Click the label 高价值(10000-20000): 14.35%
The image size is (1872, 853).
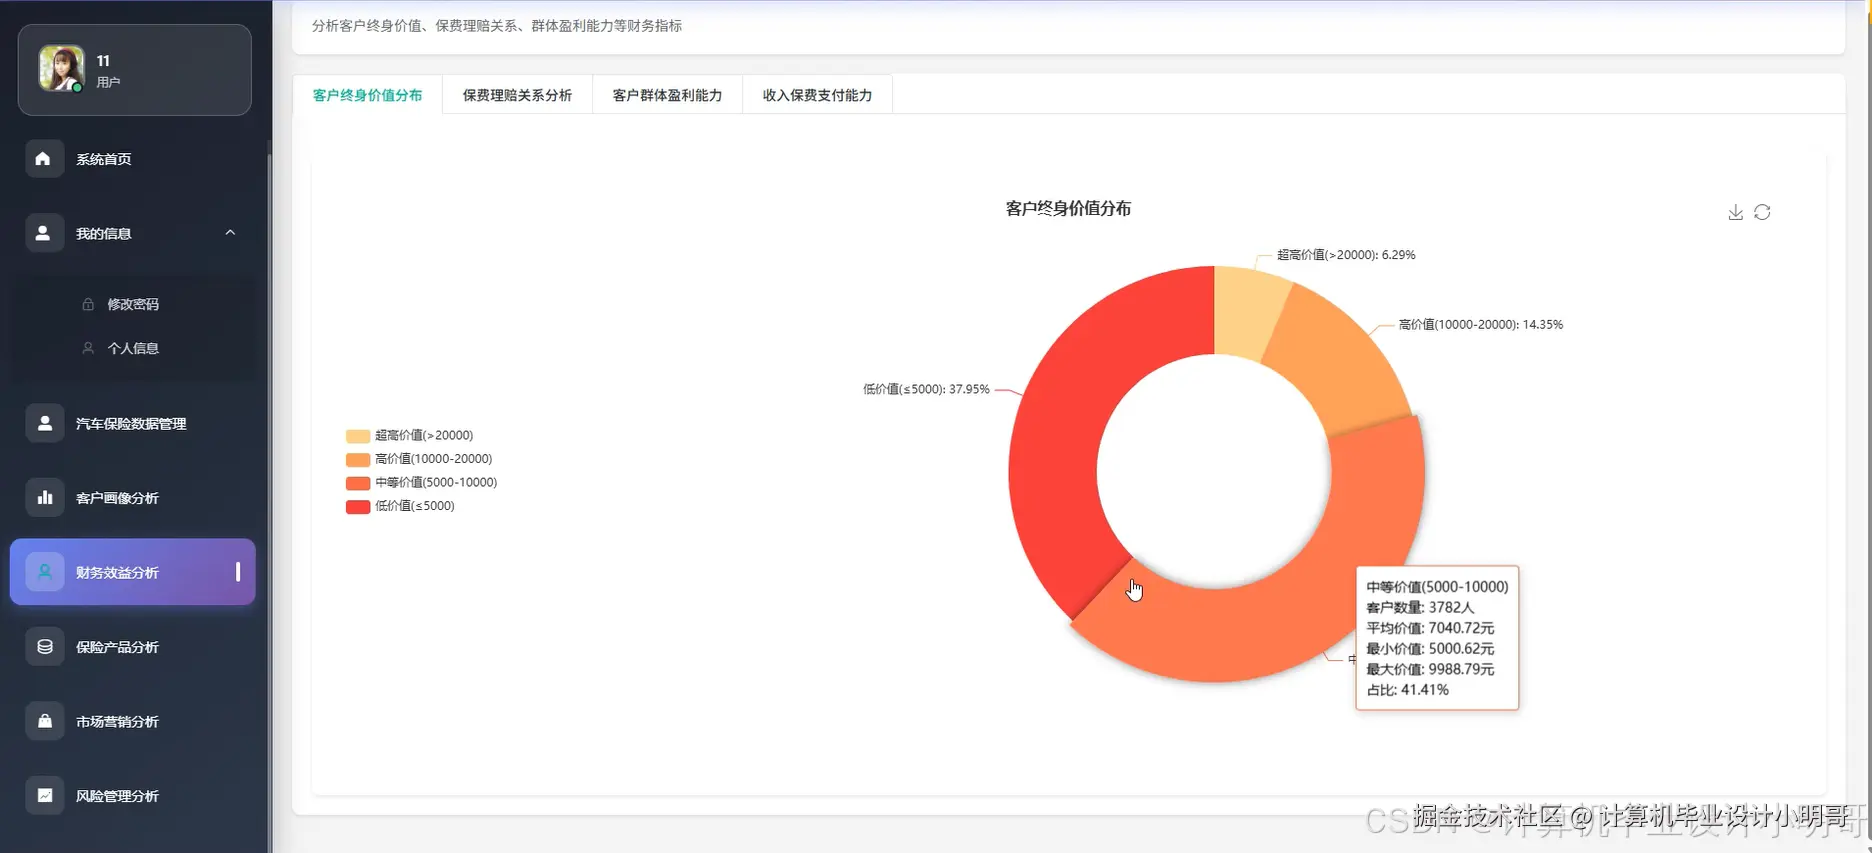[1480, 325]
